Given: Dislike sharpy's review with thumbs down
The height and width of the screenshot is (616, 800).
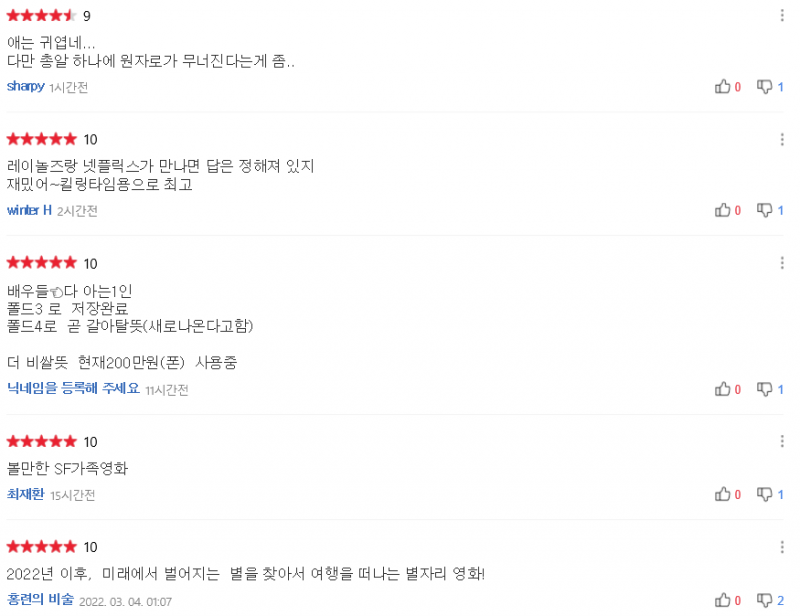Looking at the screenshot, I should (764, 87).
